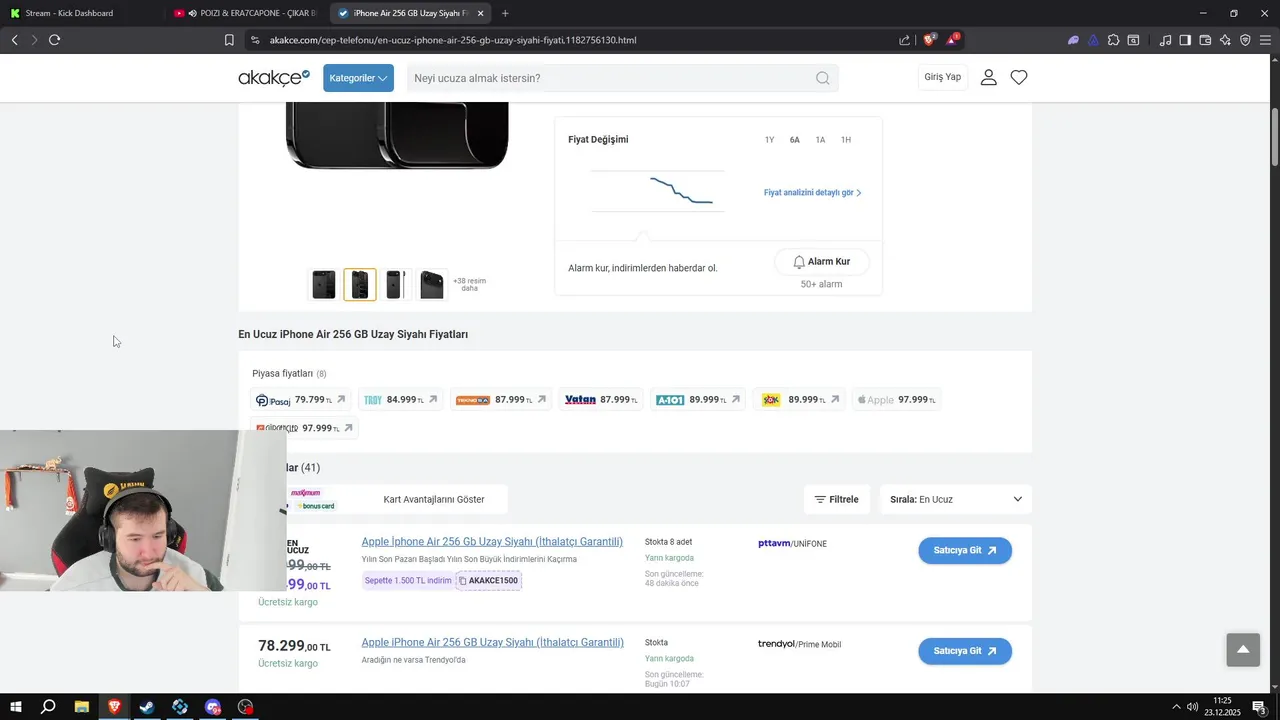The height and width of the screenshot is (720, 1280).
Task: Open the Filtrele button
Action: click(x=837, y=499)
